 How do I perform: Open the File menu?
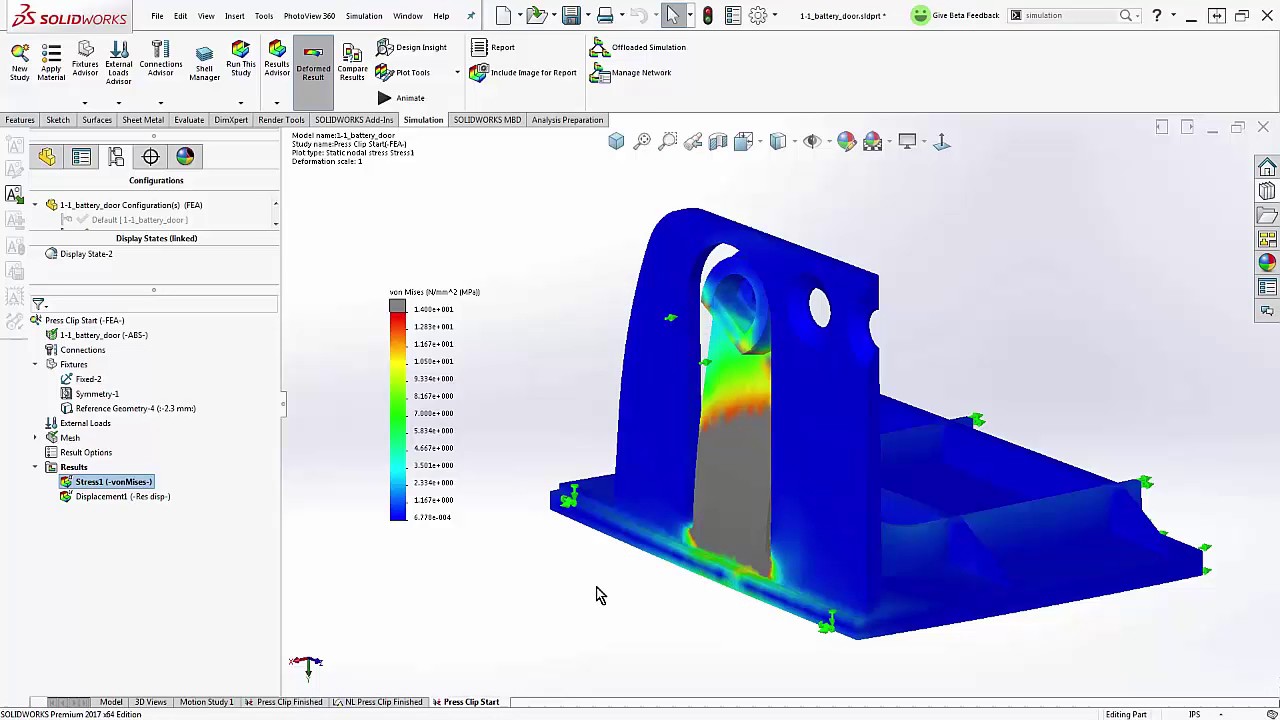pyautogui.click(x=157, y=16)
